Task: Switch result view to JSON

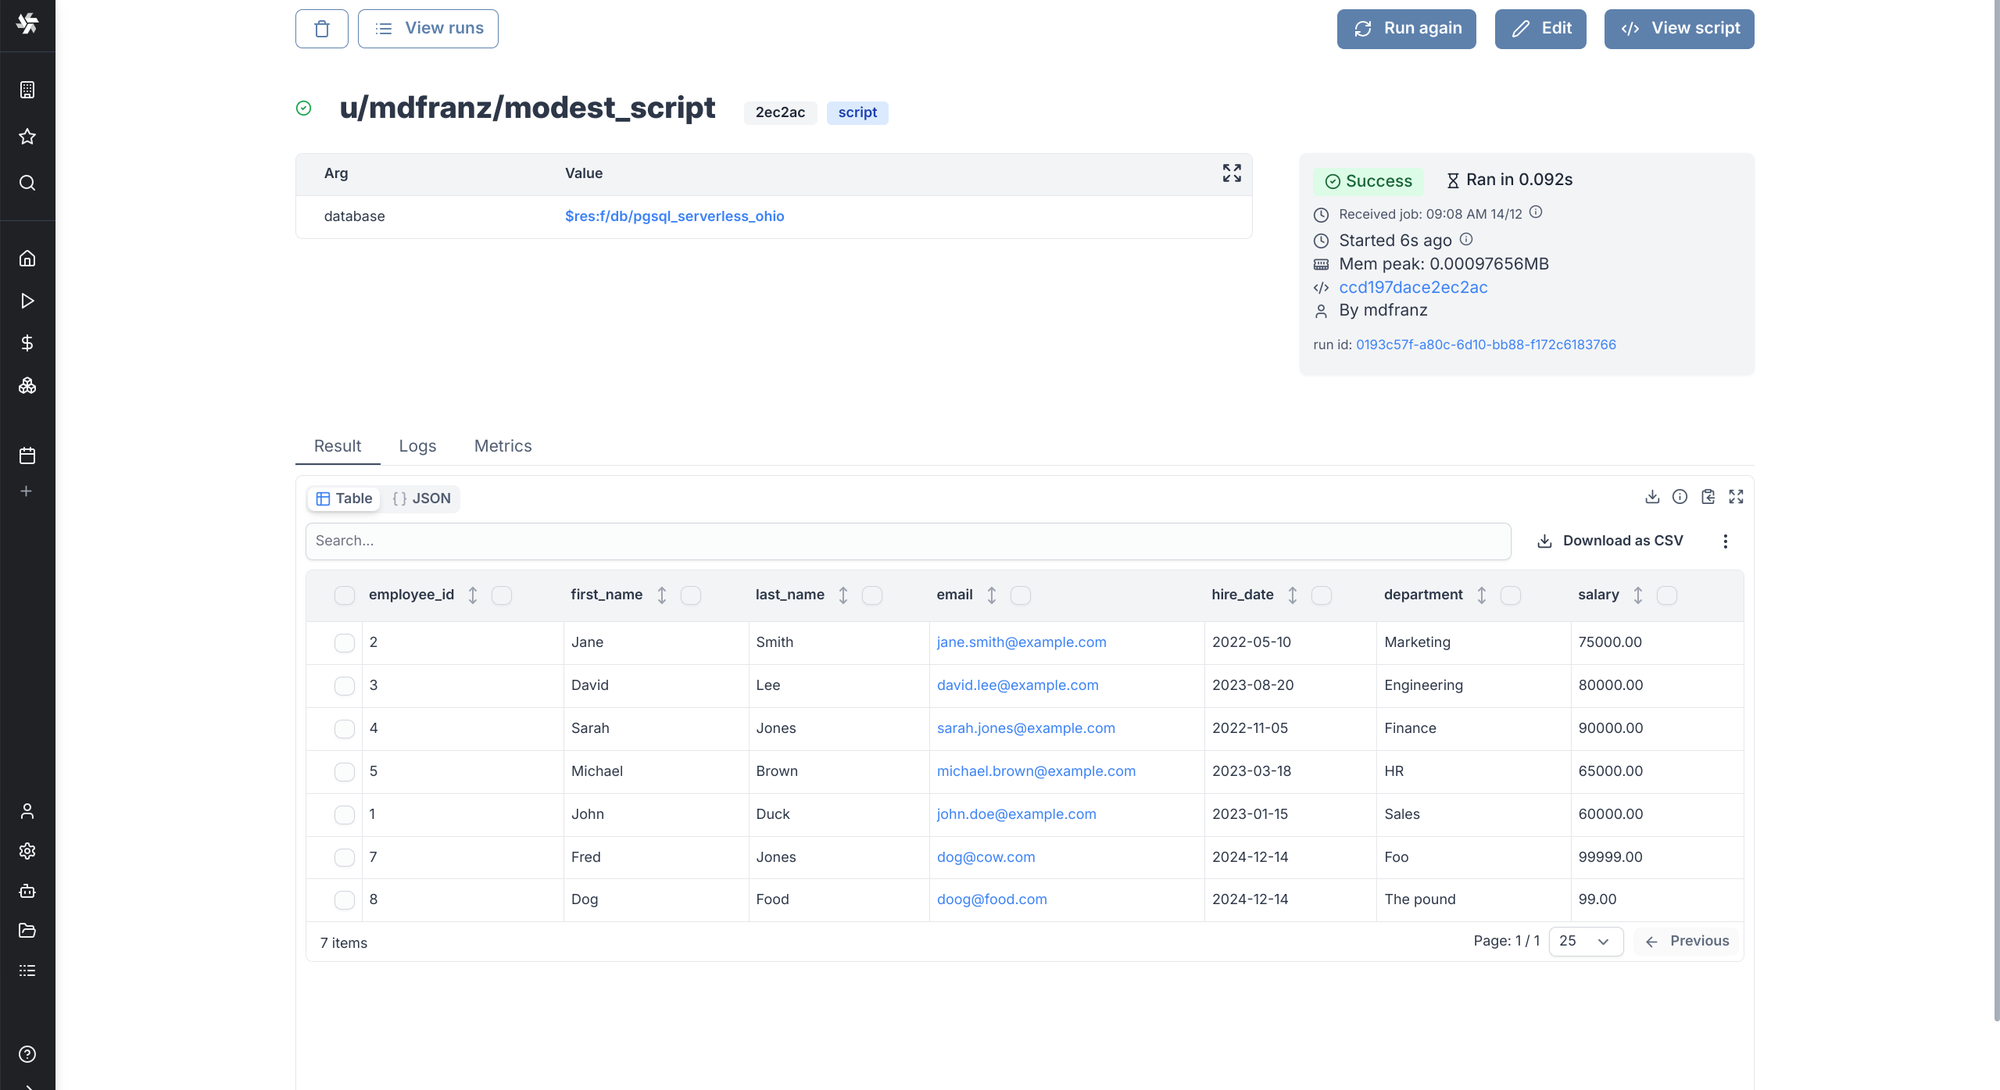Action: click(422, 498)
